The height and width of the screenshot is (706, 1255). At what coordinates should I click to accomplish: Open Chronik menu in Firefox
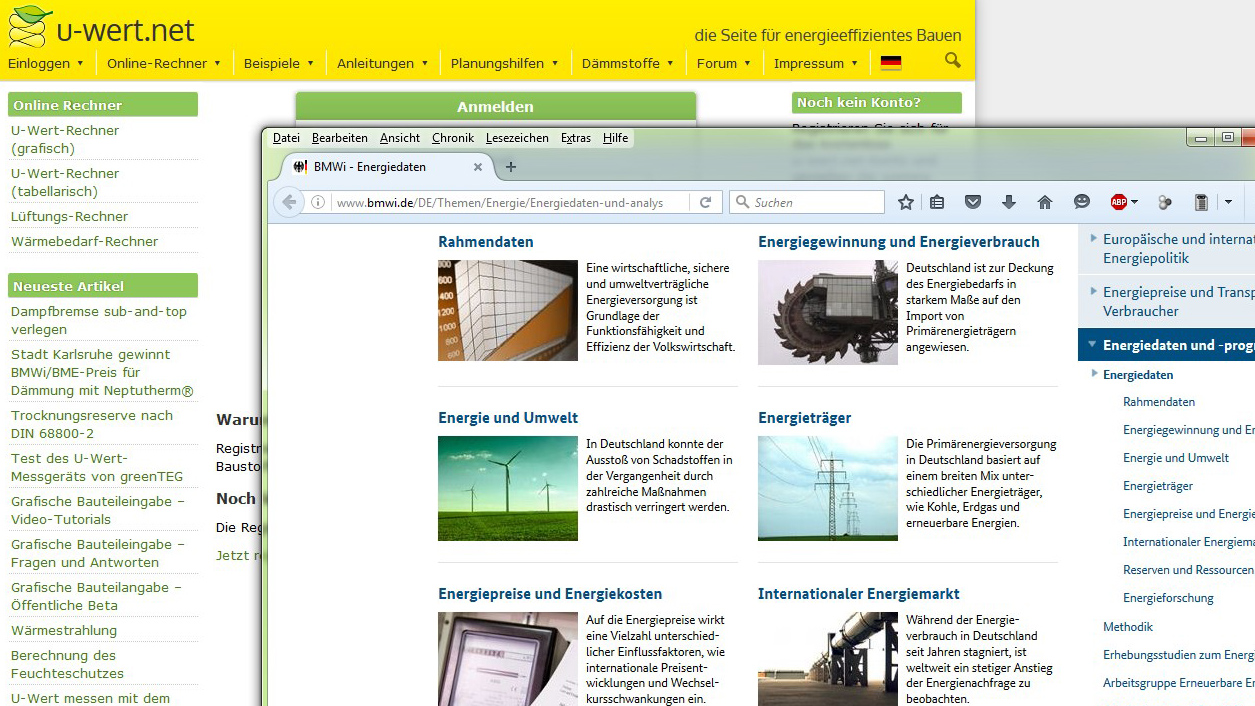(x=453, y=138)
